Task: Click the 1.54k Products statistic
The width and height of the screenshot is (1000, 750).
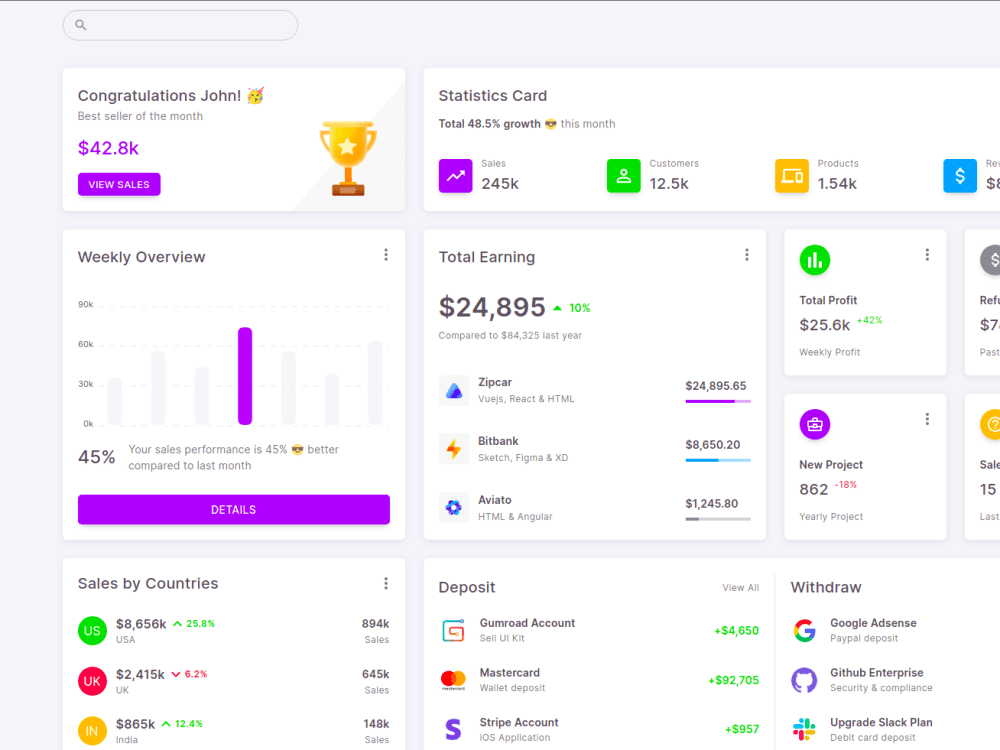Action: [837, 184]
